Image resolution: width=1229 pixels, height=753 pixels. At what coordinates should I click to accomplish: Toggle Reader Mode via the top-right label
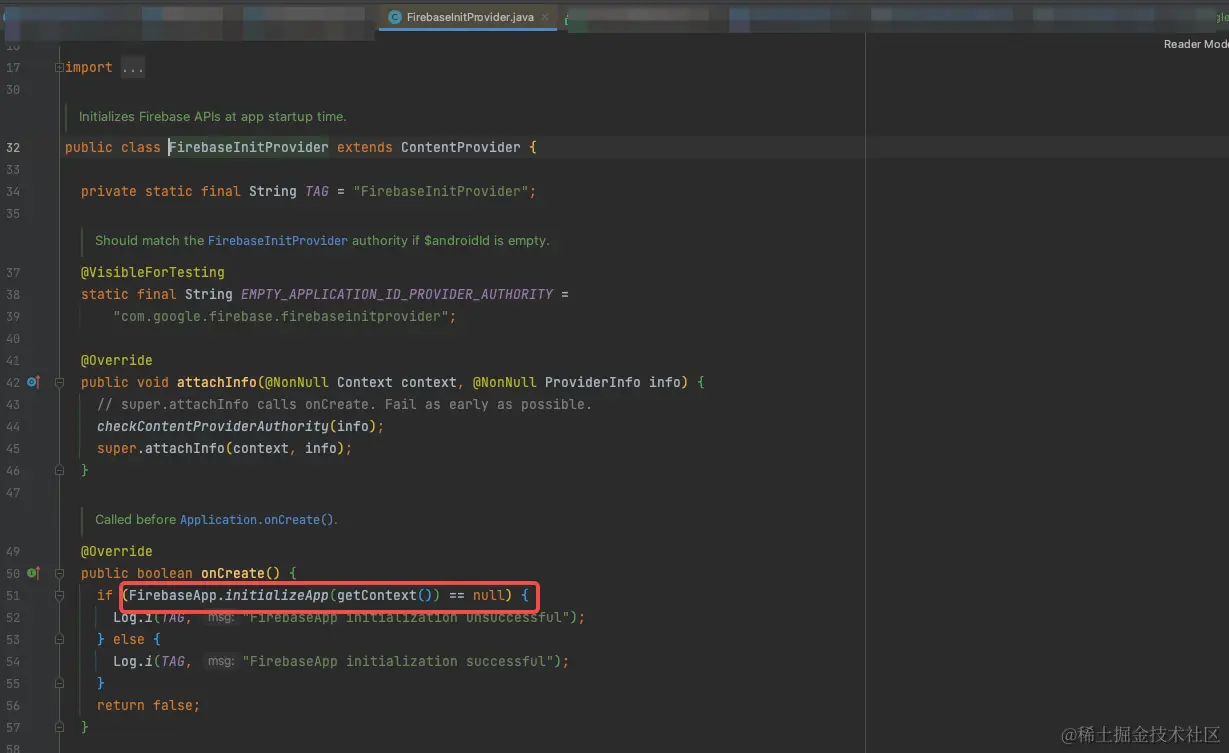coord(1196,43)
